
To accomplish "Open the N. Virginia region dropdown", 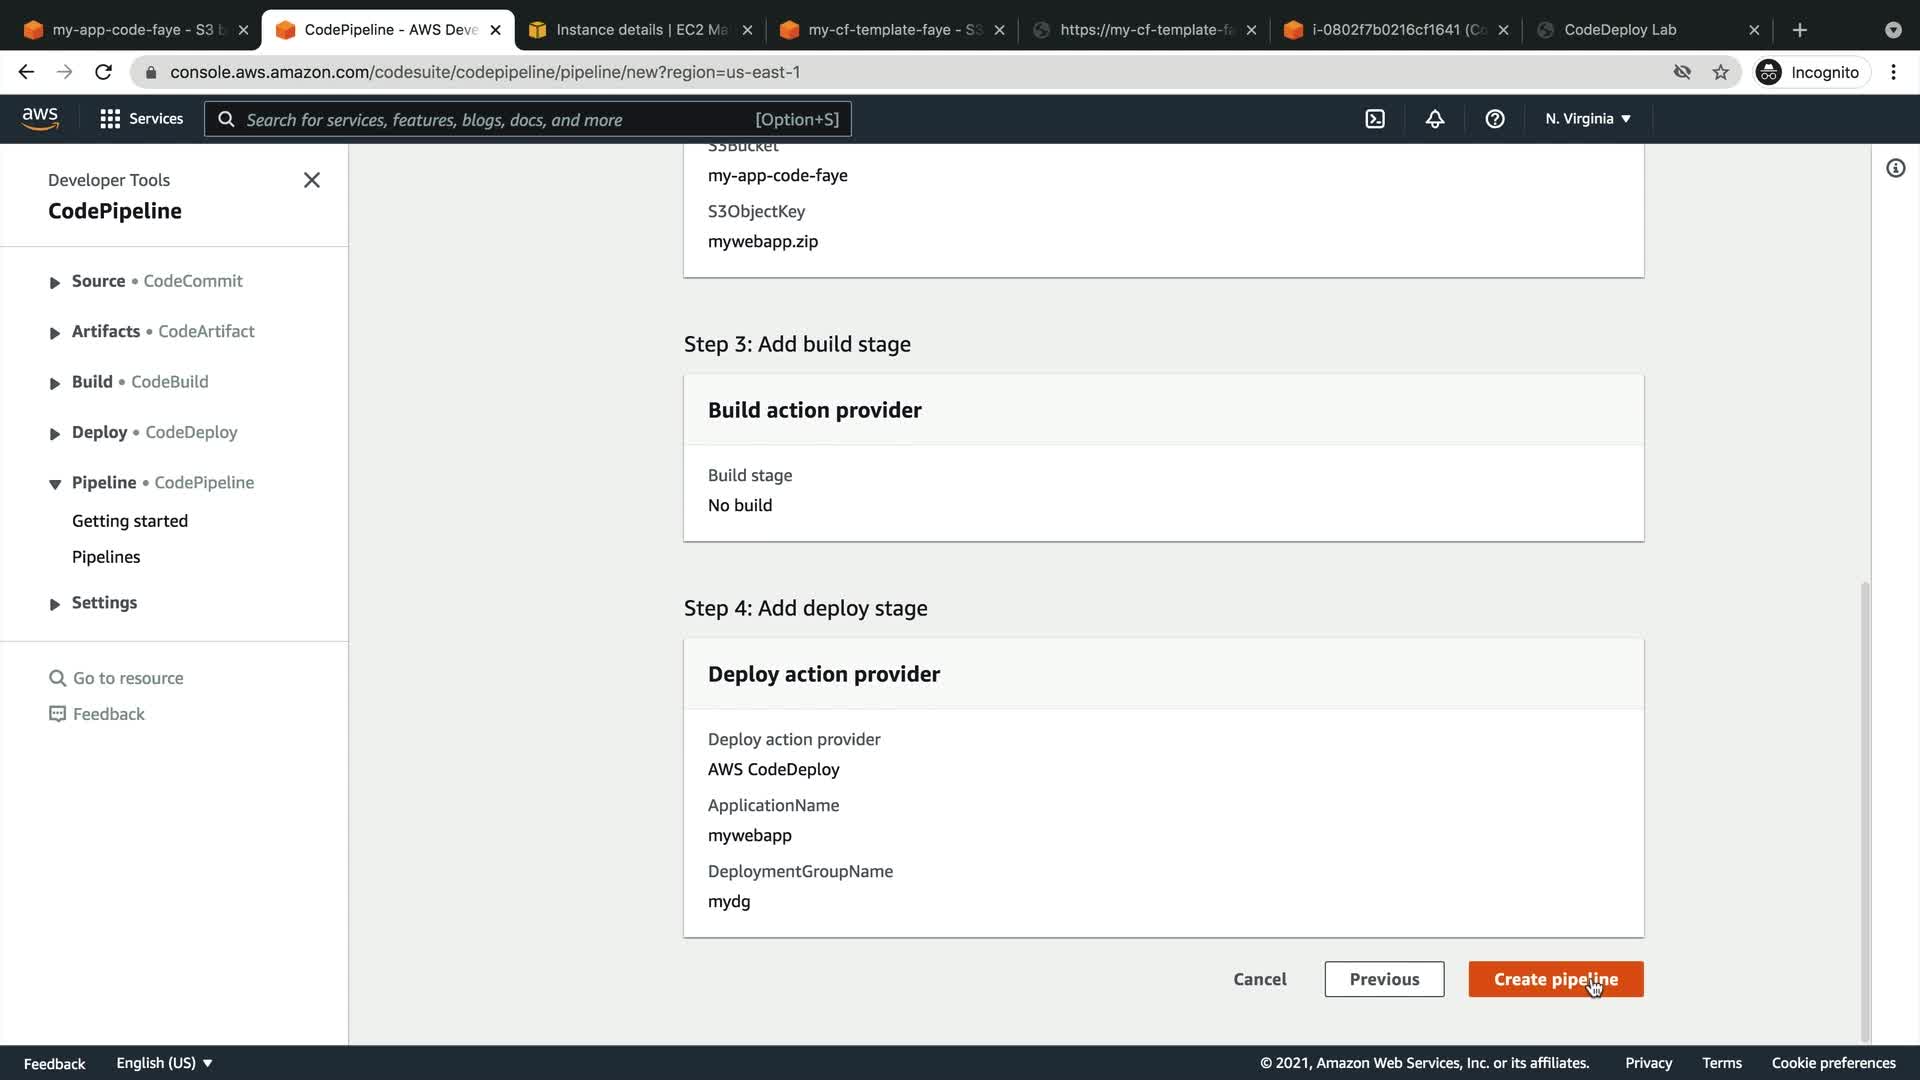I will tap(1587, 119).
